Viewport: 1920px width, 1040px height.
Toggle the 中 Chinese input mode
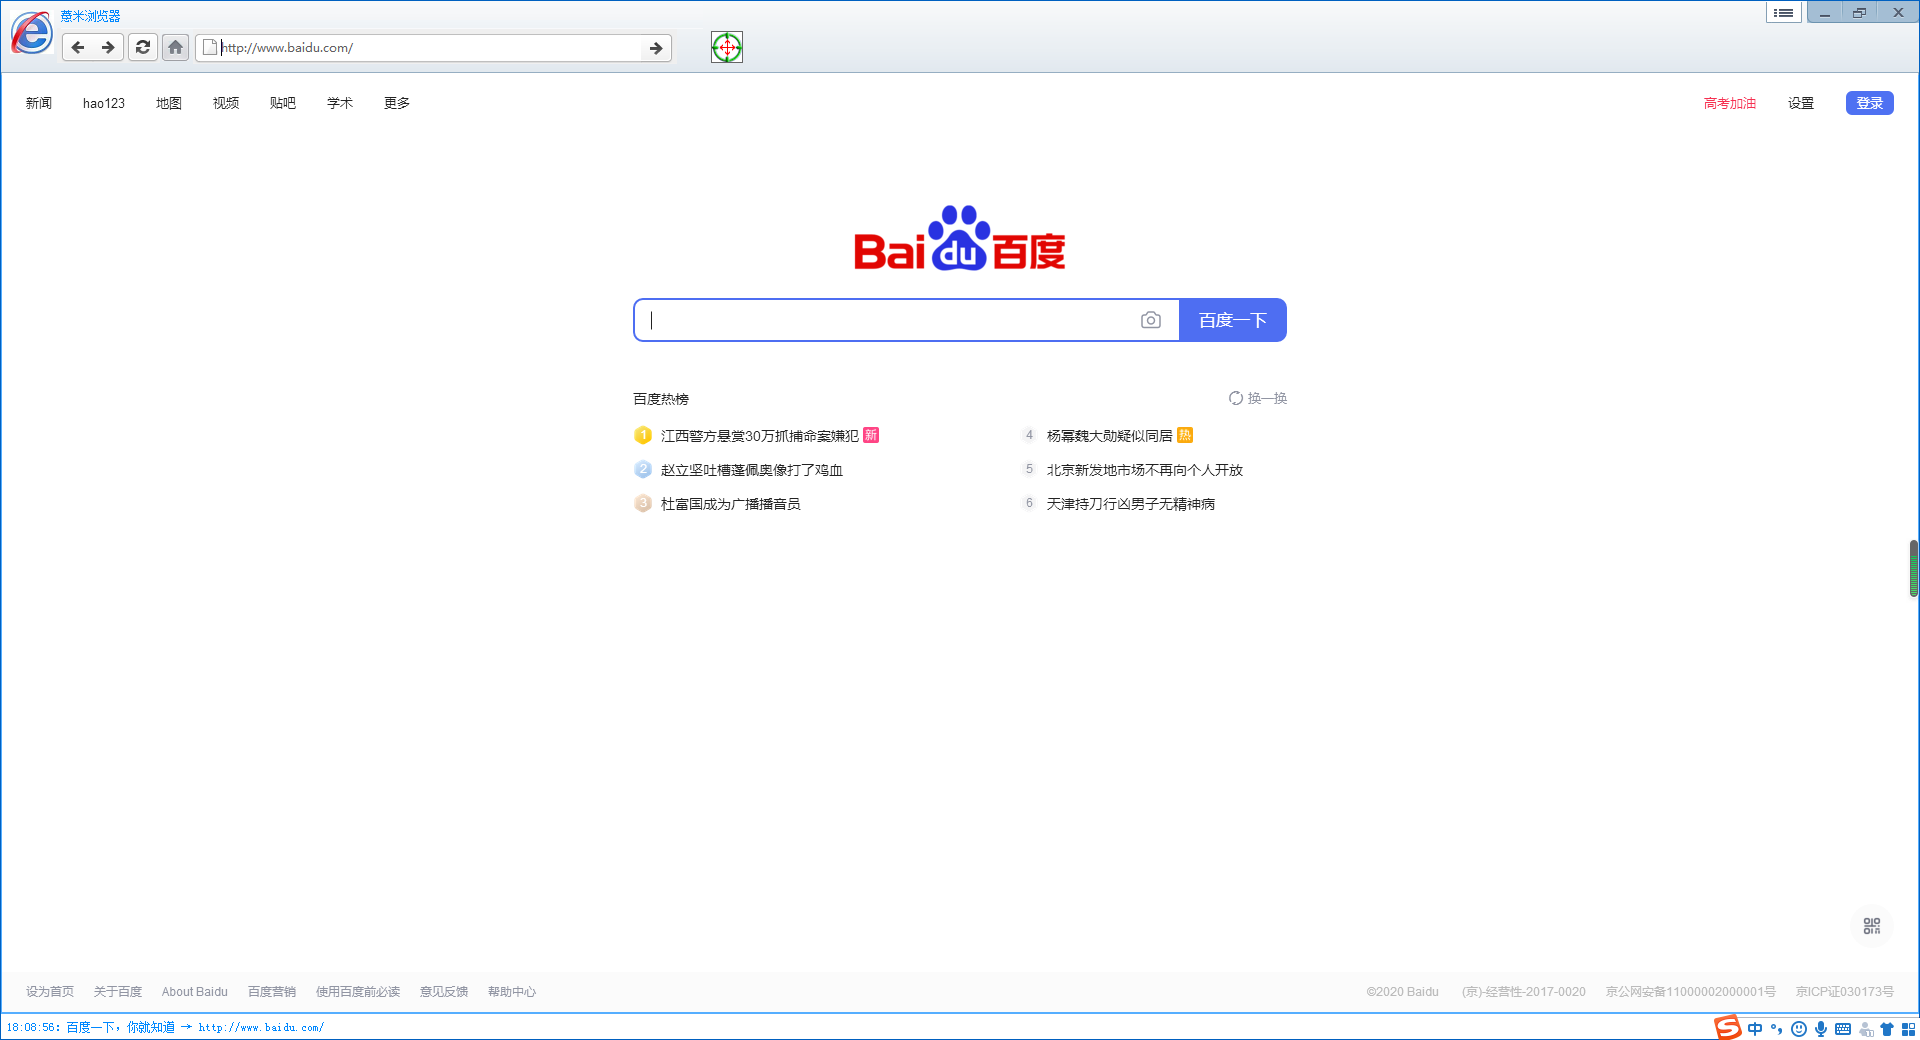[x=1755, y=1029]
